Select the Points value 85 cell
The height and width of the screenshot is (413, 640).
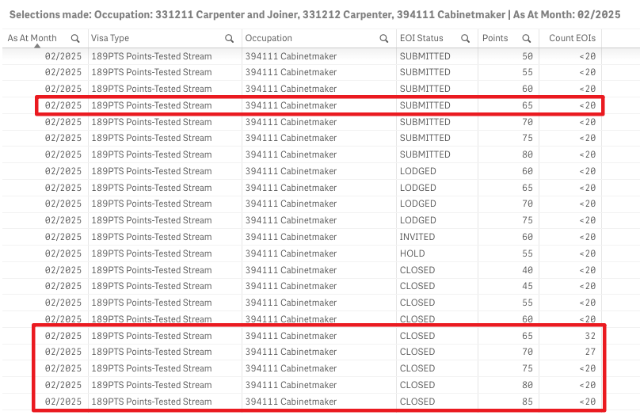526,401
